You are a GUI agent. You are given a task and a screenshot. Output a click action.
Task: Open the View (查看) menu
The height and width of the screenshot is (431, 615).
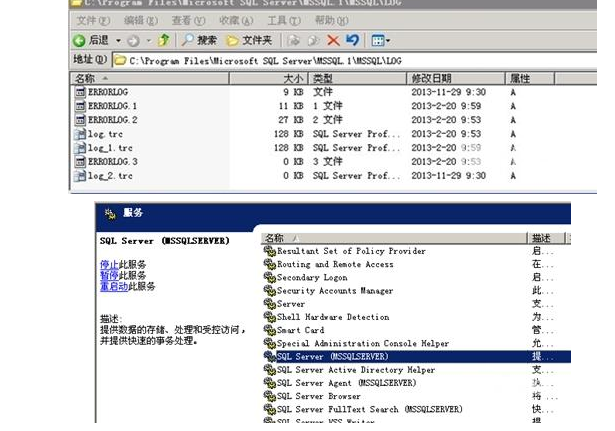click(x=188, y=20)
